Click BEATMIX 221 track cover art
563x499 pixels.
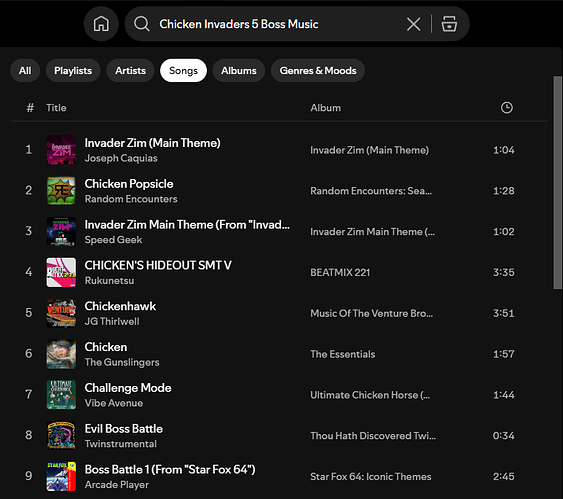61,272
